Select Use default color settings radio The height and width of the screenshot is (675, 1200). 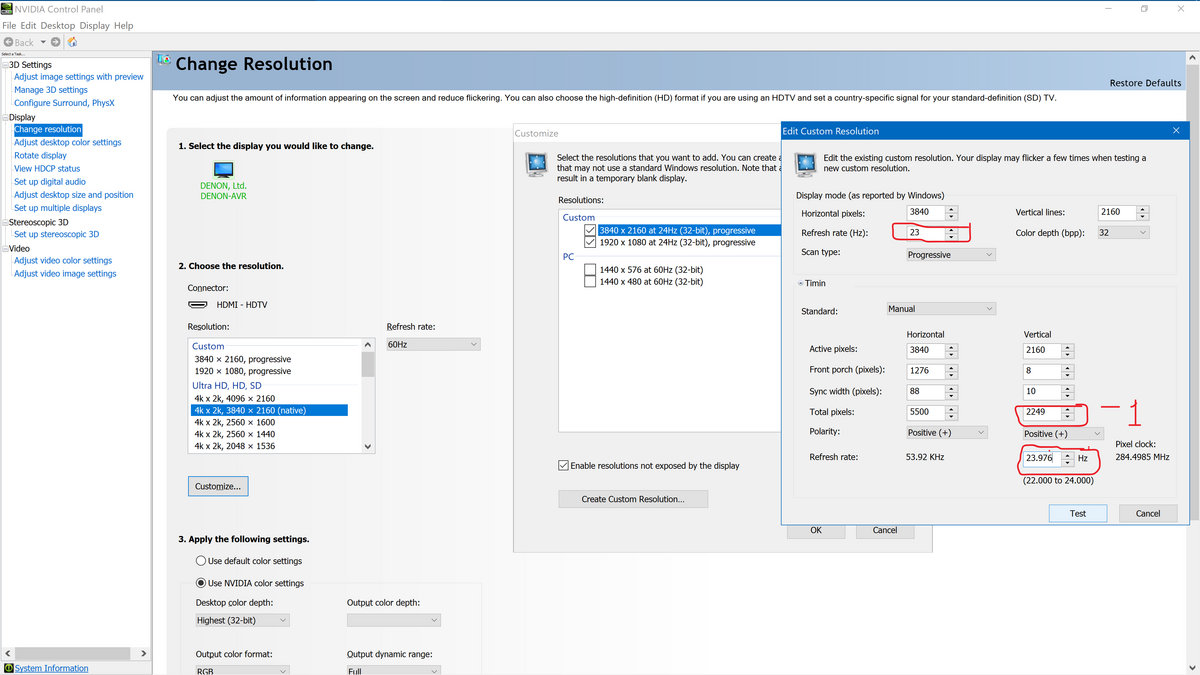[x=201, y=561]
